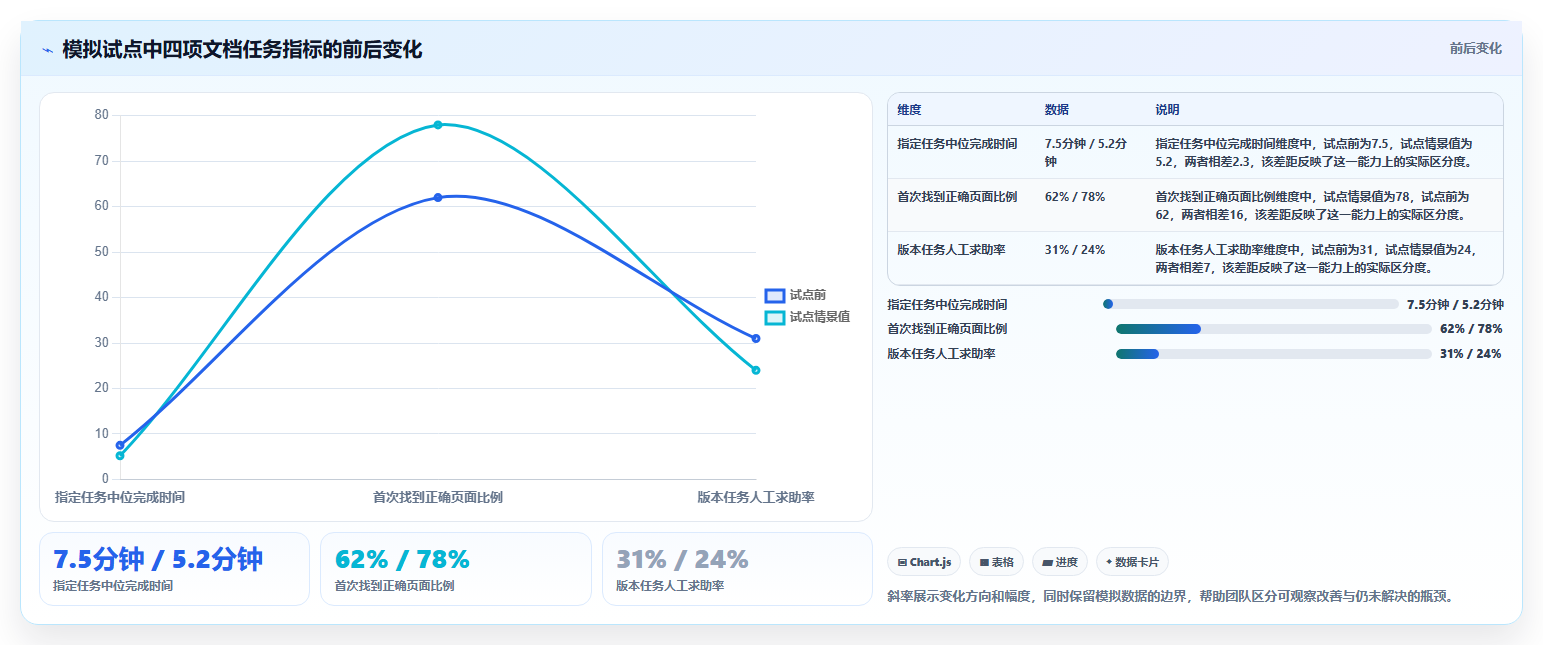
Task: Click progress value label 31% / 24%
Action: (1471, 354)
